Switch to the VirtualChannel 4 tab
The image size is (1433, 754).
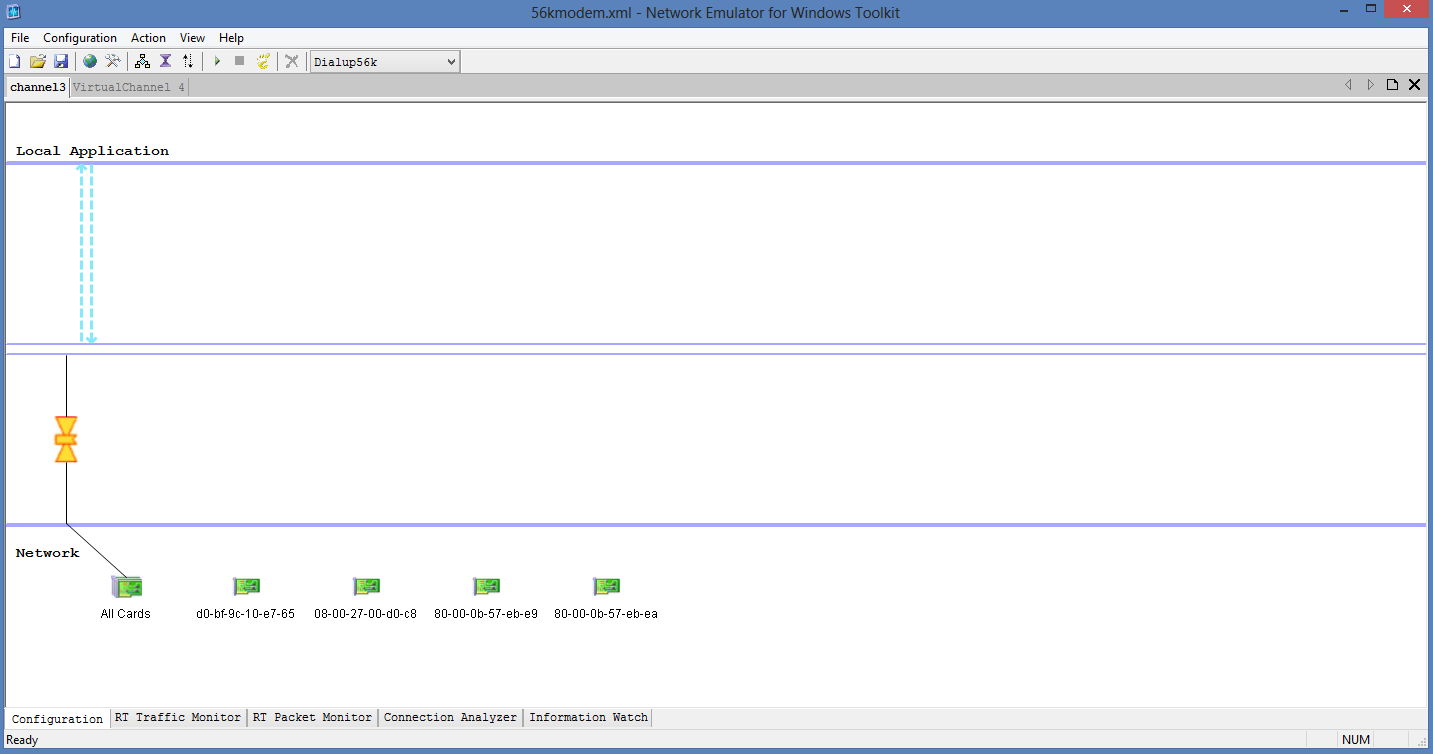click(128, 87)
